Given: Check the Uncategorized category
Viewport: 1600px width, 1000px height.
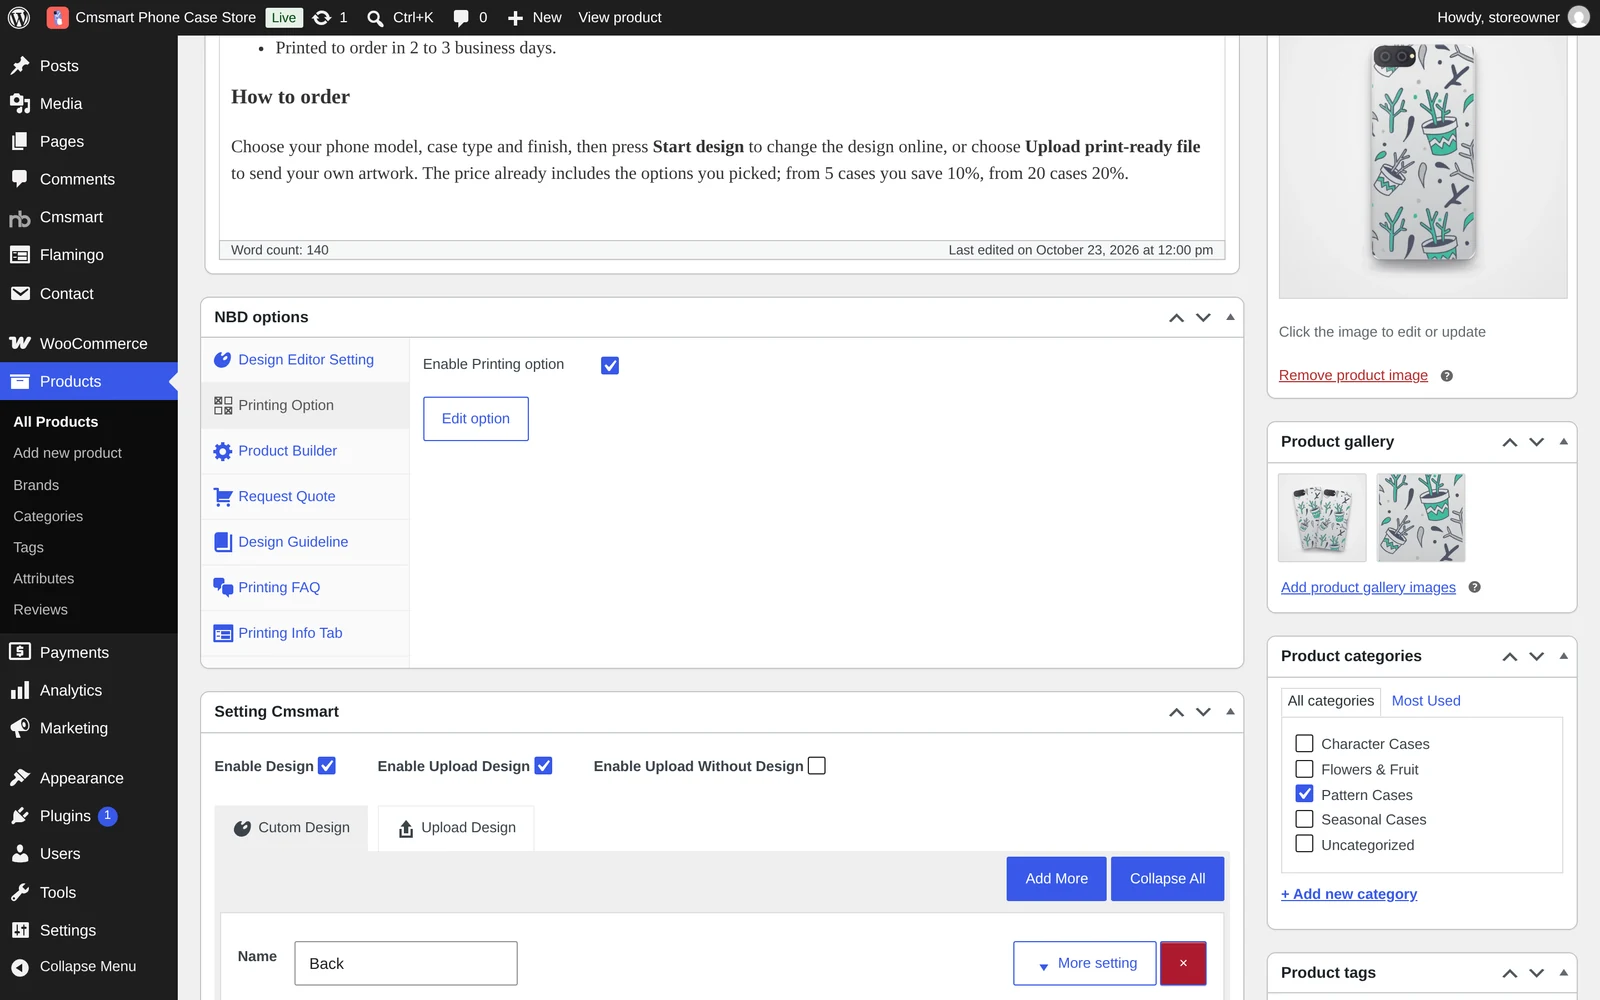Looking at the screenshot, I should point(1304,844).
